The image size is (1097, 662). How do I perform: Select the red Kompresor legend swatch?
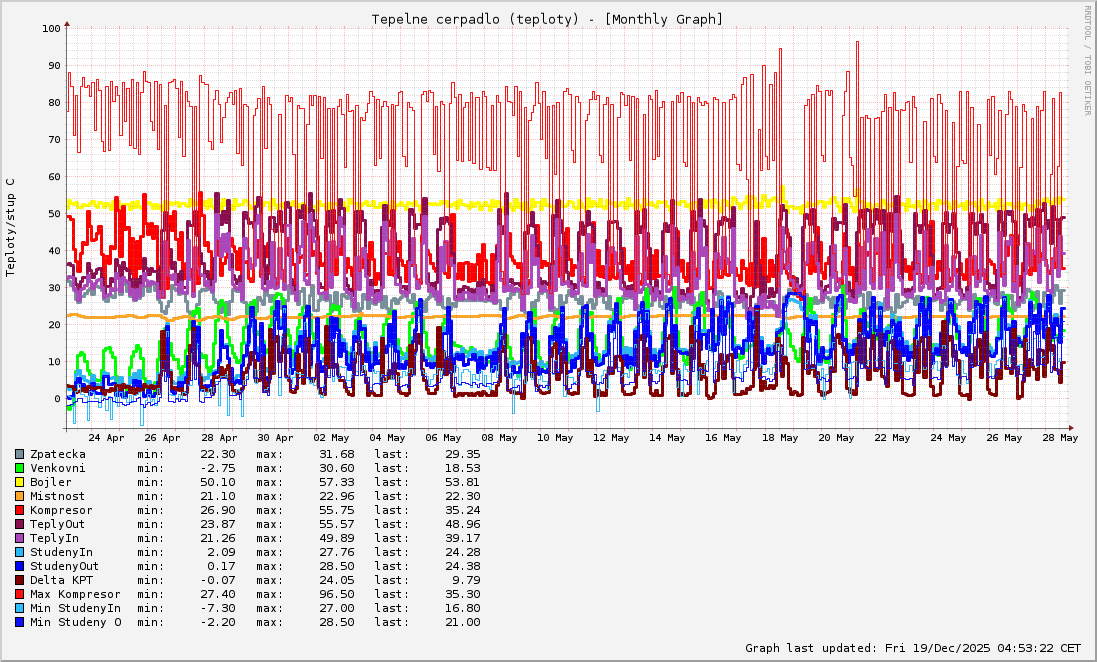pyautogui.click(x=19, y=510)
